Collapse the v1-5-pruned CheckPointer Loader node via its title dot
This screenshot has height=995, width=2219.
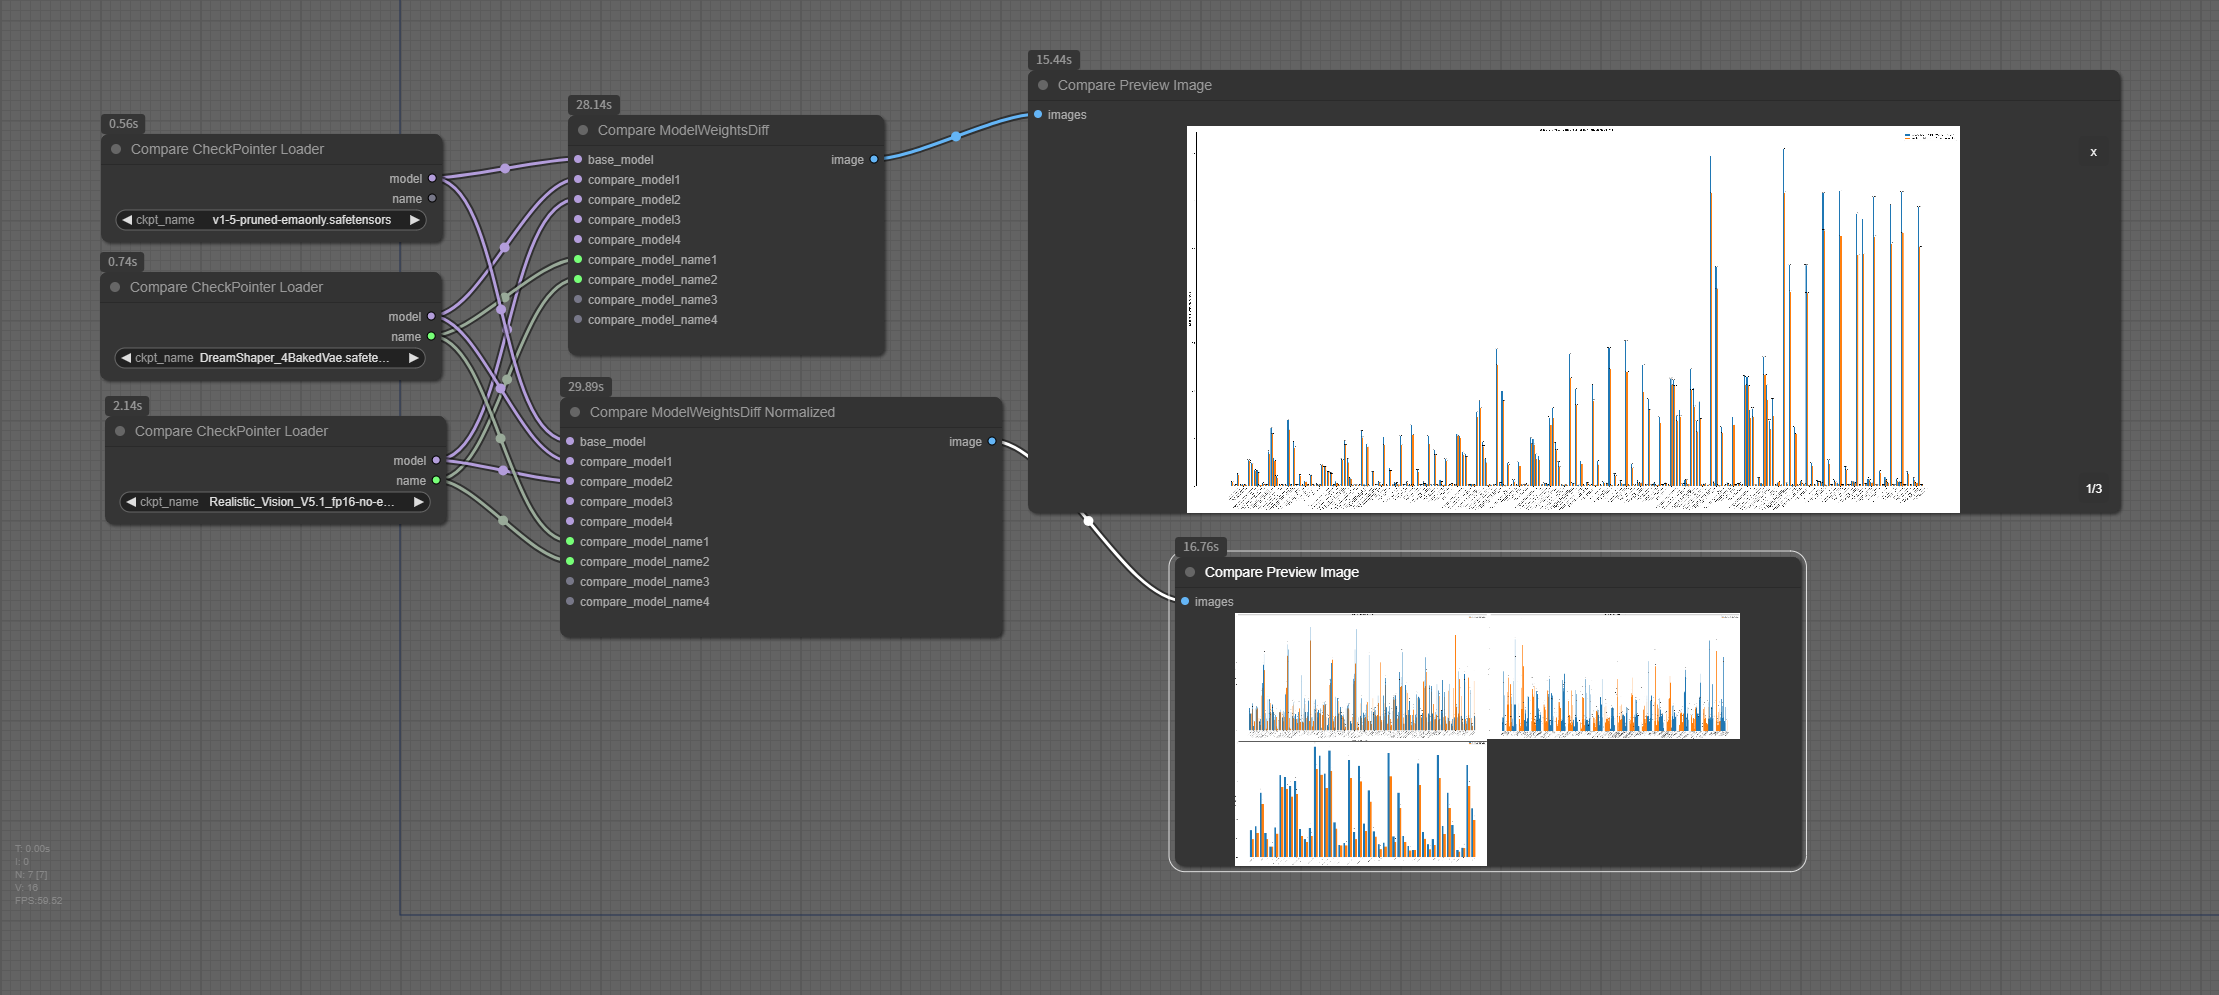116,149
